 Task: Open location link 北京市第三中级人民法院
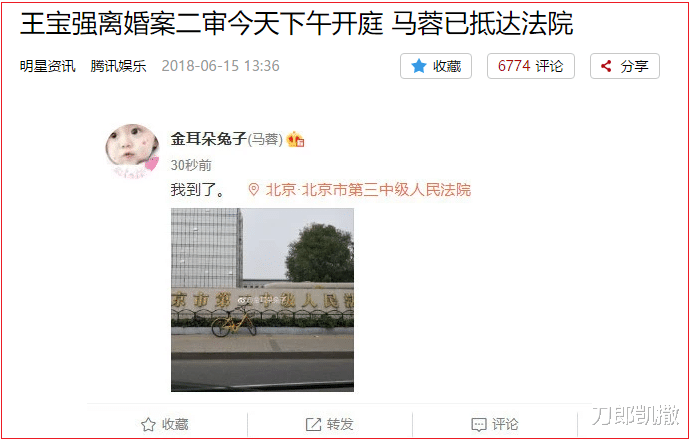tap(368, 190)
